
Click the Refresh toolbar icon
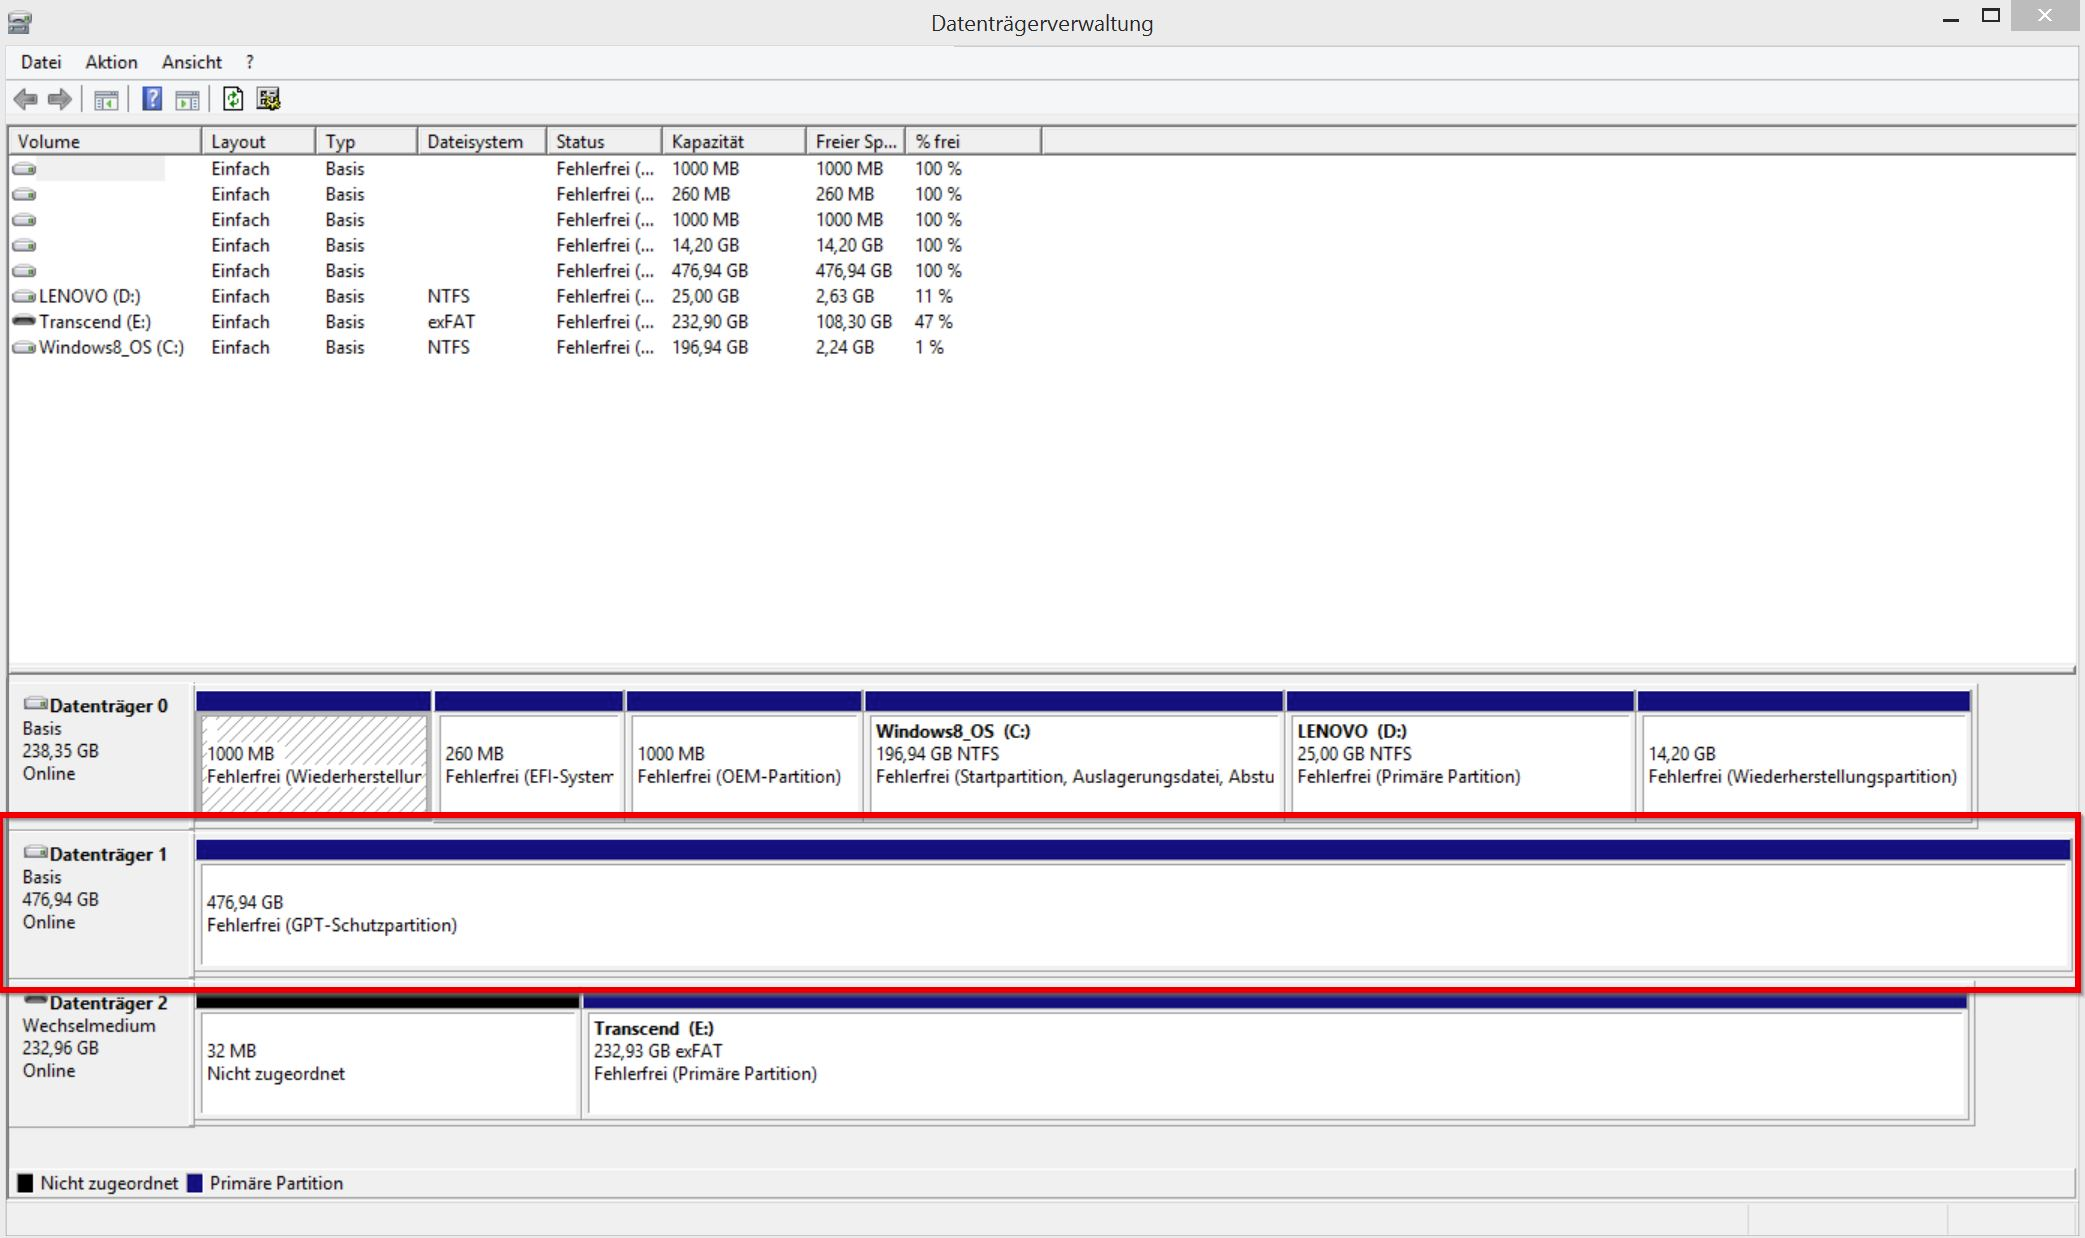pos(233,99)
